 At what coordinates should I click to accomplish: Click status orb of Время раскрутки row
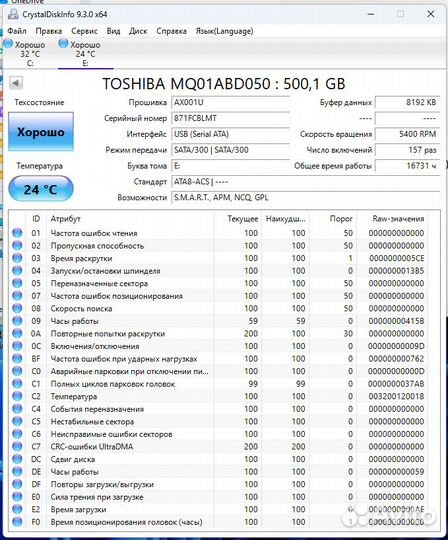point(17,258)
